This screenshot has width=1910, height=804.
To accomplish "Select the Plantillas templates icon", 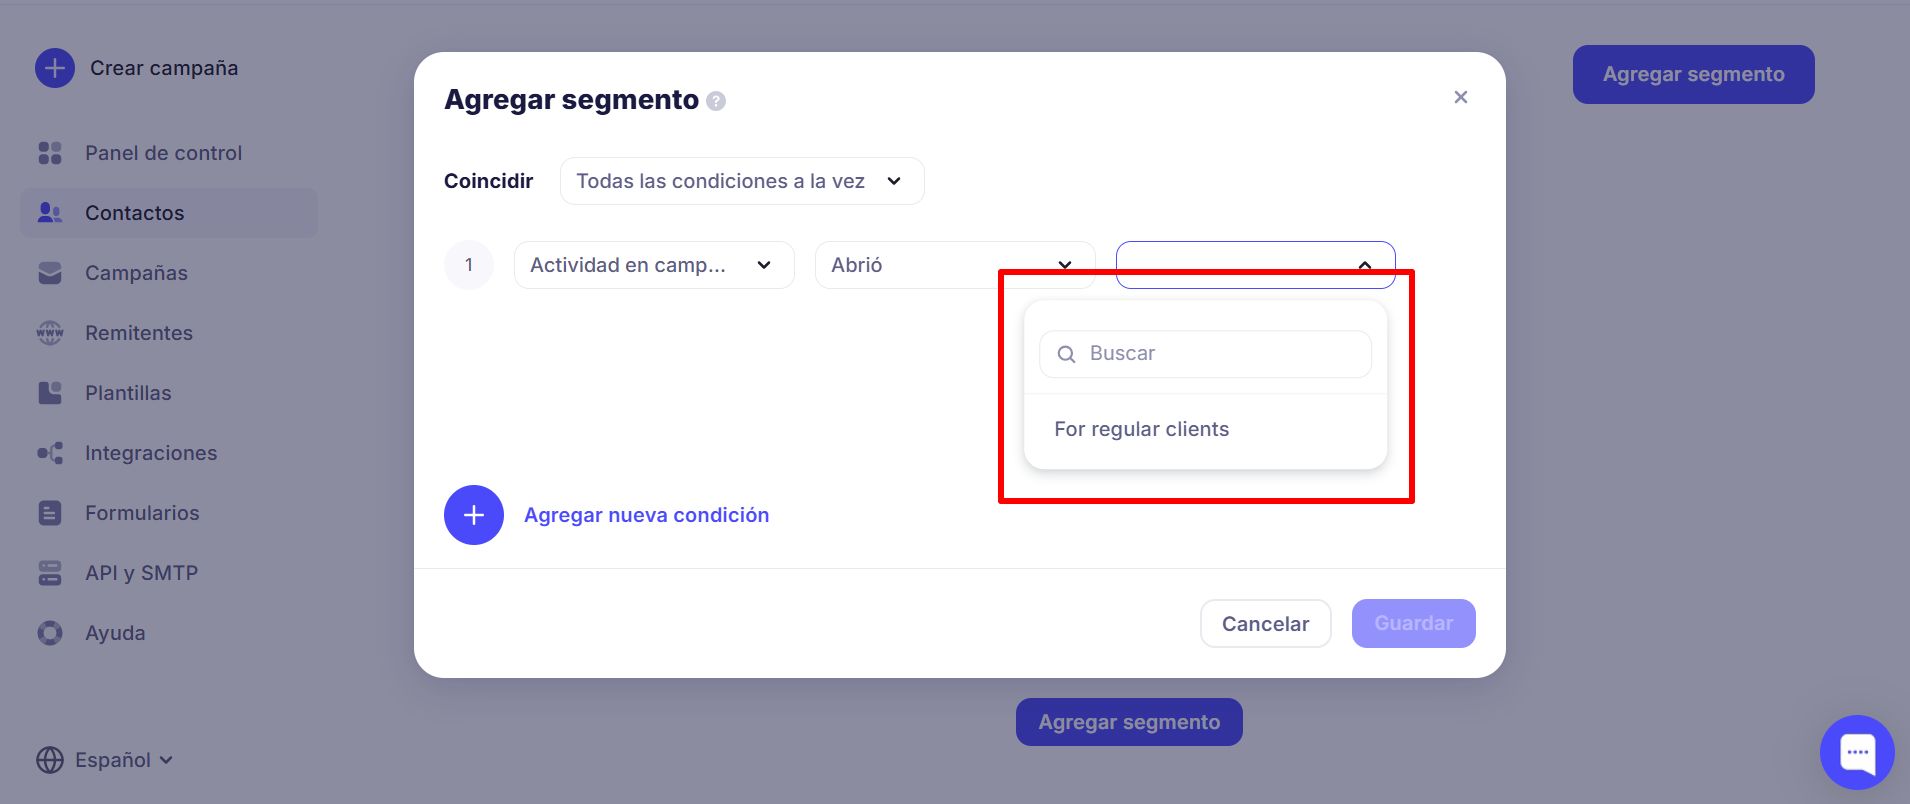I will 49,392.
